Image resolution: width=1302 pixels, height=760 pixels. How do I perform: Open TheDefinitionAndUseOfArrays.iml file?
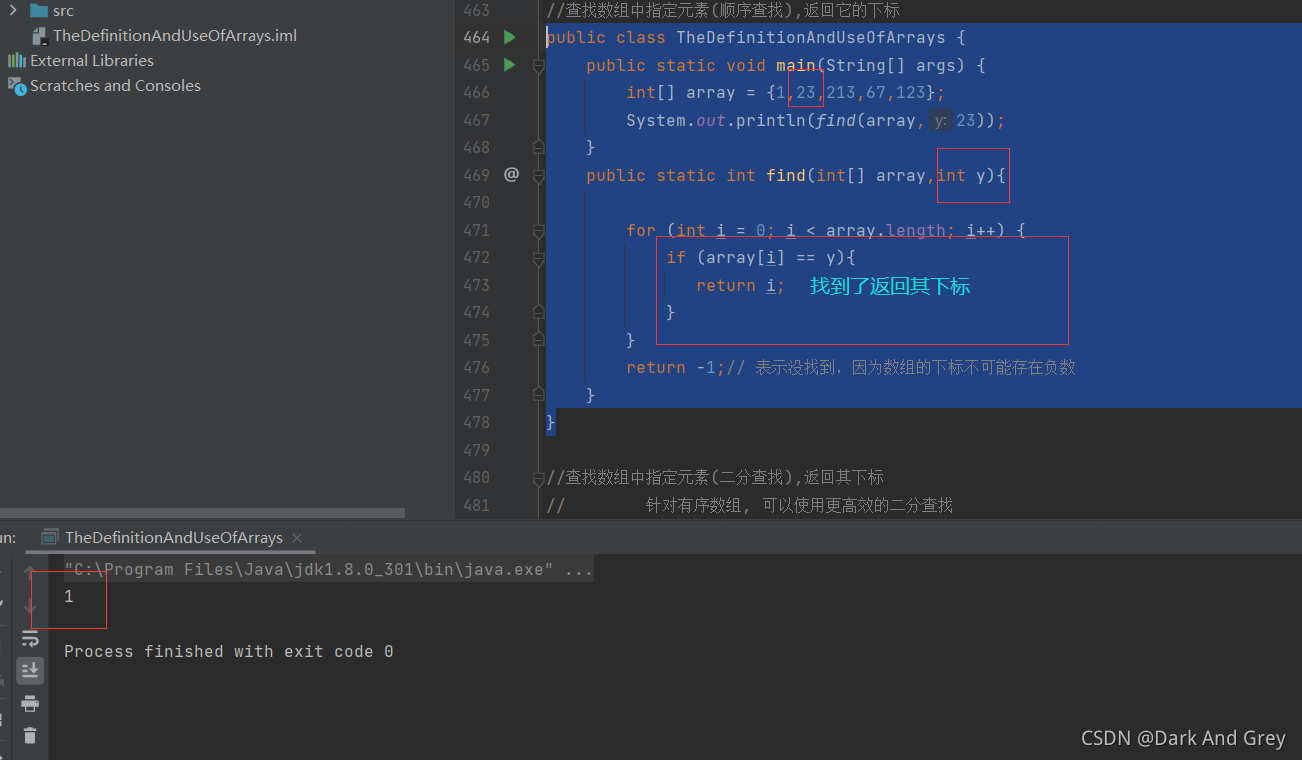pos(174,35)
